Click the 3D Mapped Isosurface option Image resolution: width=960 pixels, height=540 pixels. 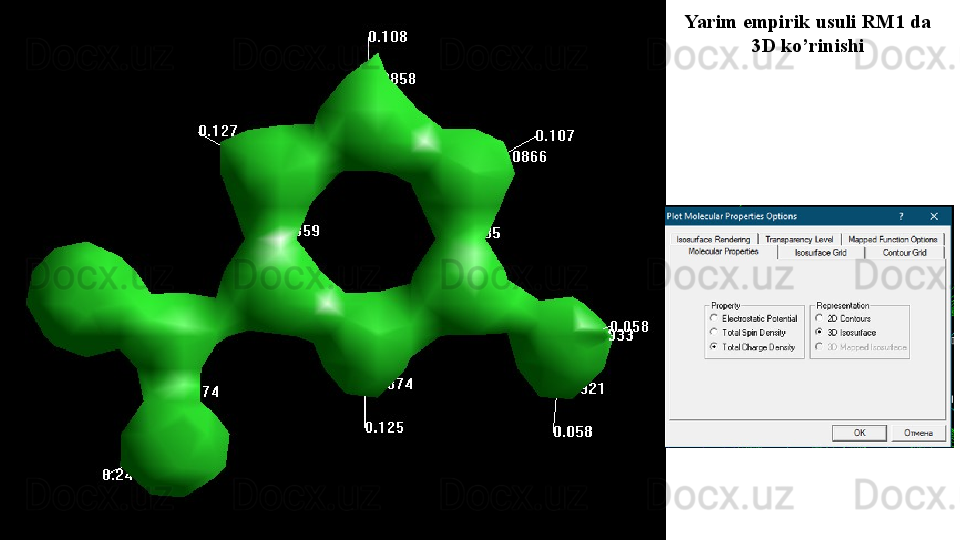[819, 347]
